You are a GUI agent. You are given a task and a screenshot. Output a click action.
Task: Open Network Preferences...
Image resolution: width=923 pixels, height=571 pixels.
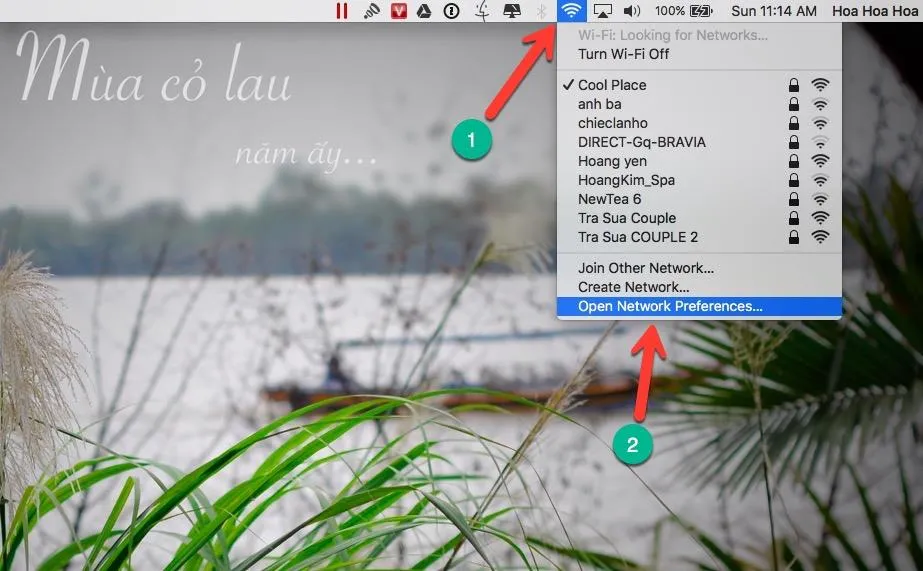tap(699, 306)
